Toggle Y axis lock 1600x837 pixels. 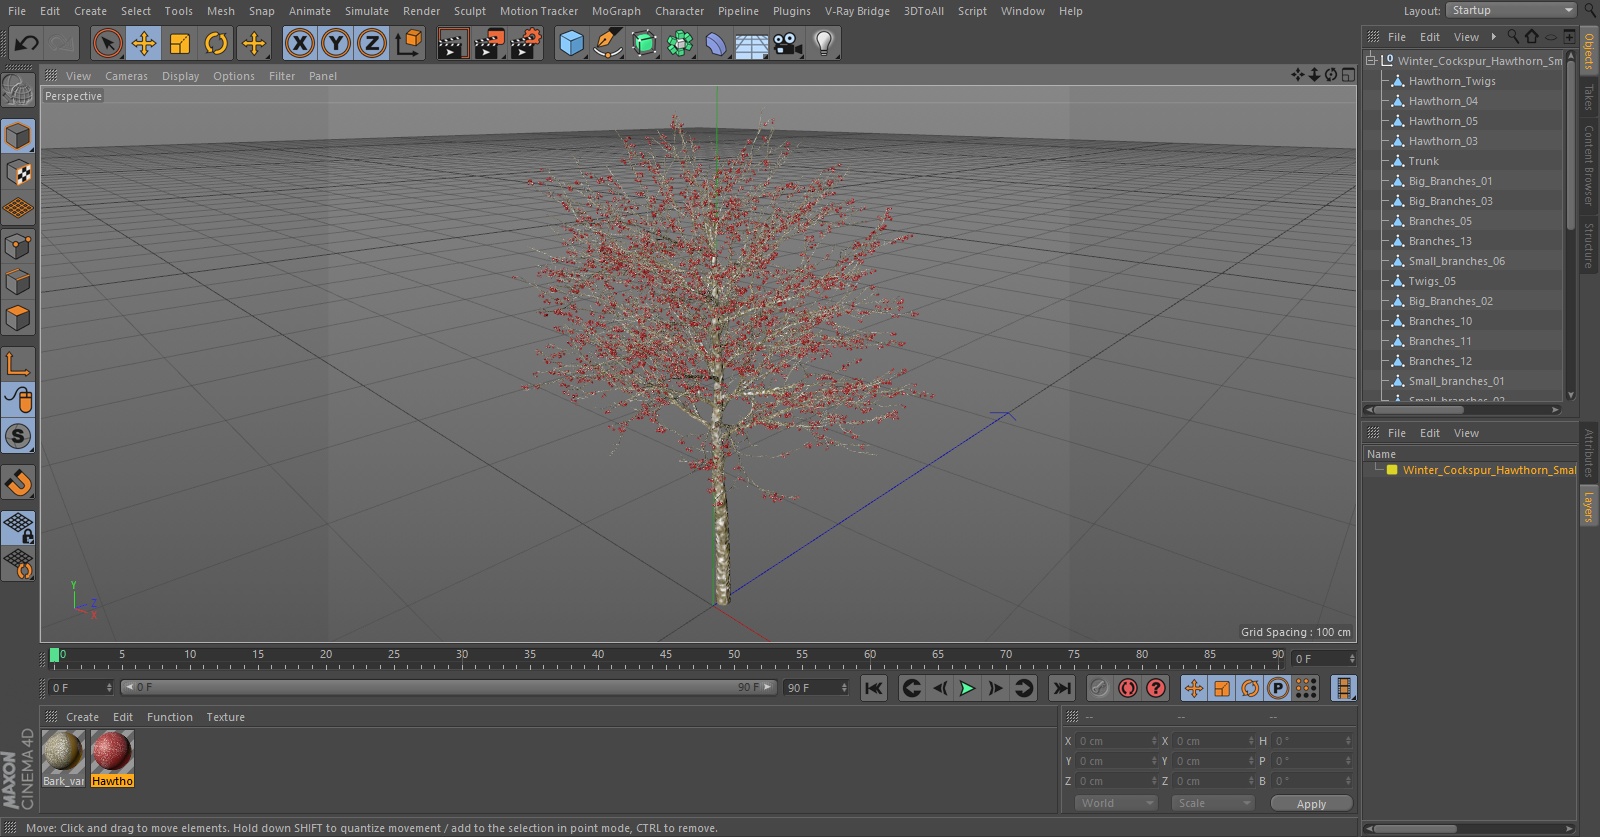(336, 43)
